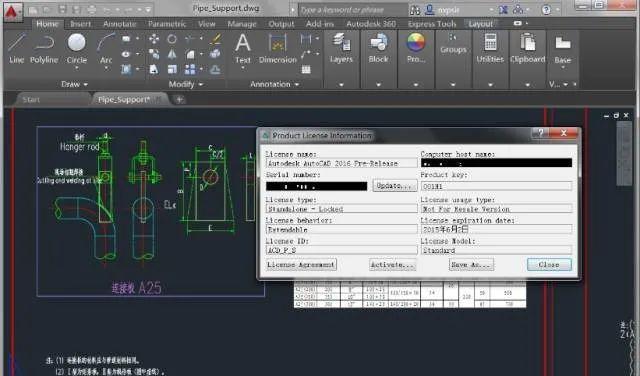This screenshot has width=640, height=376.
Task: Select the Circle tool
Action: (77, 49)
